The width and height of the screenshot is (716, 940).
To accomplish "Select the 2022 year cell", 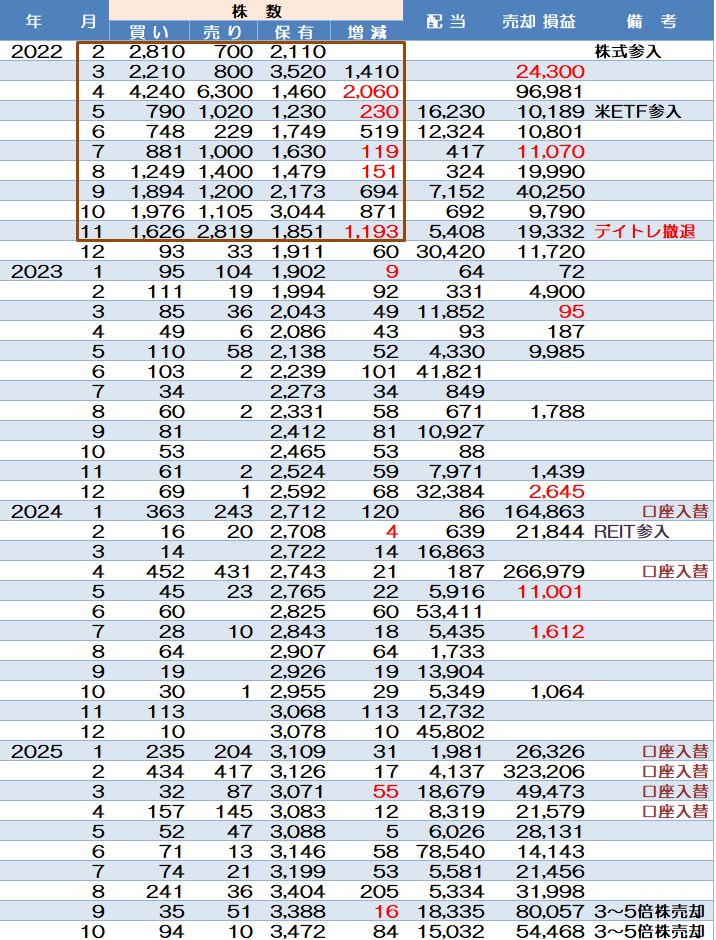I will (37, 52).
